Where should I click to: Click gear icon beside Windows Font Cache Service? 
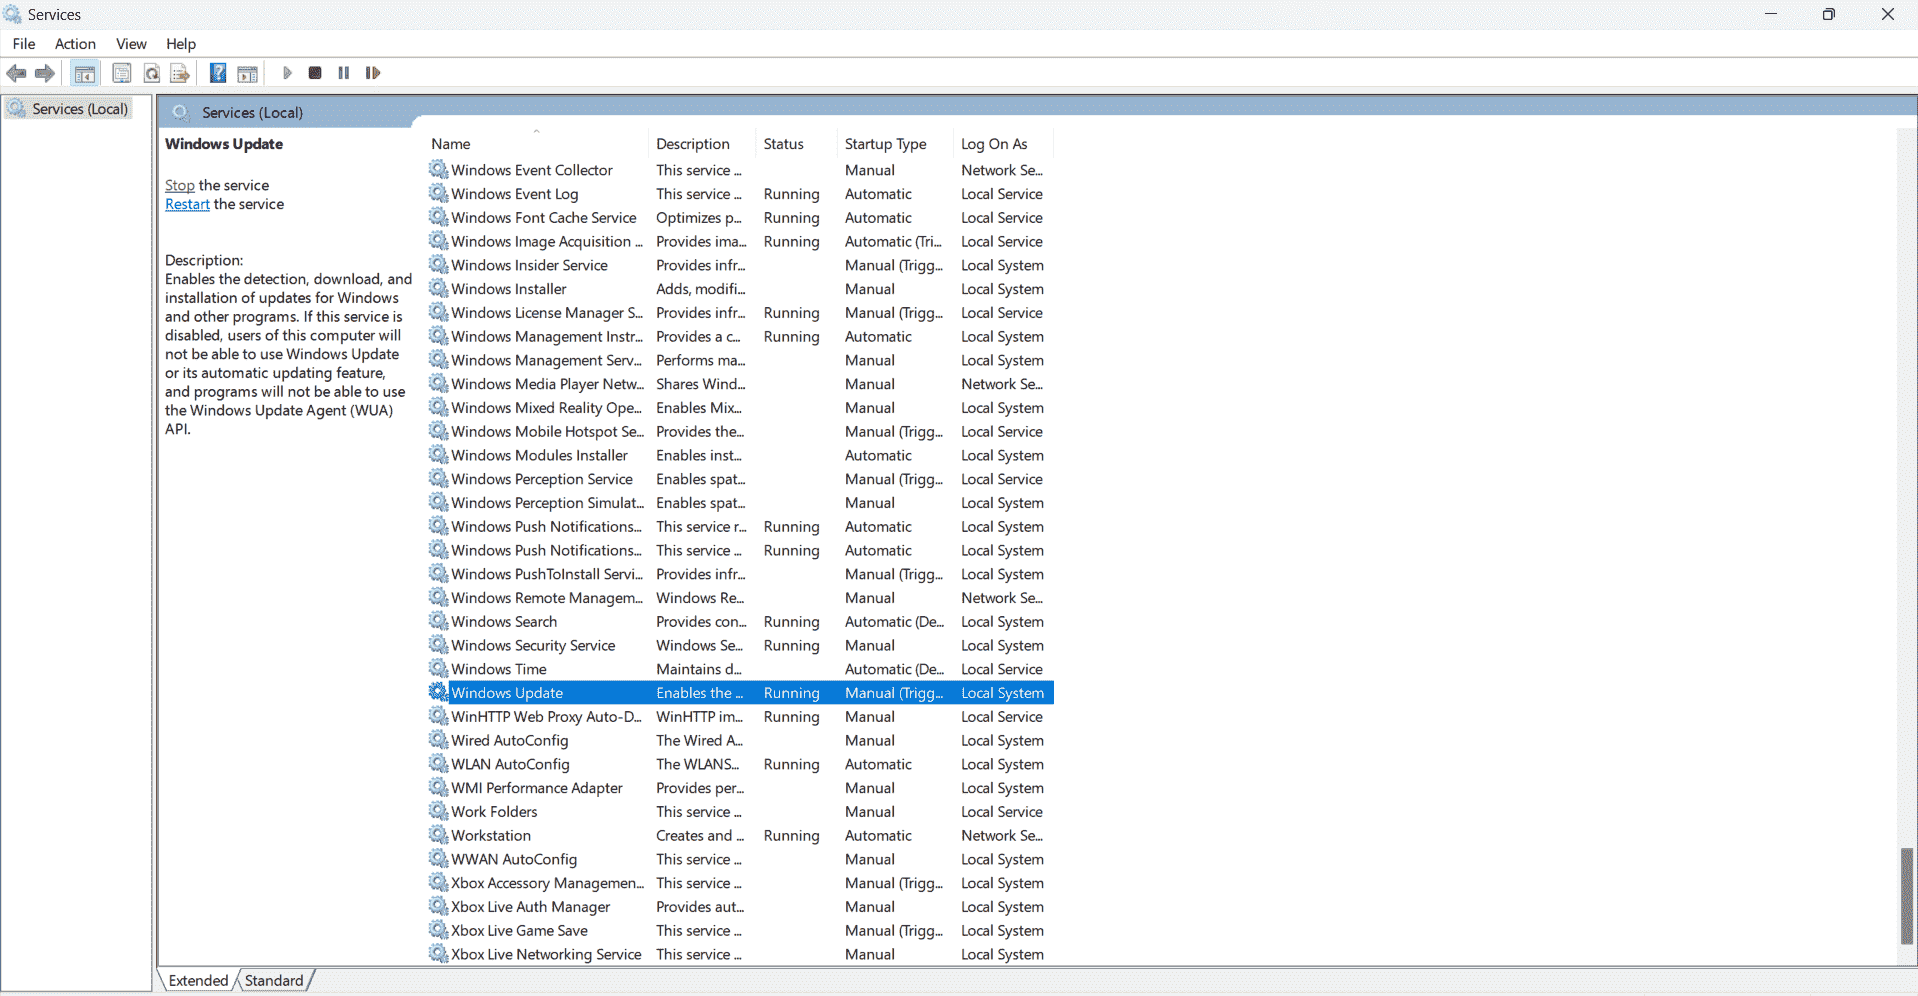[x=438, y=217]
